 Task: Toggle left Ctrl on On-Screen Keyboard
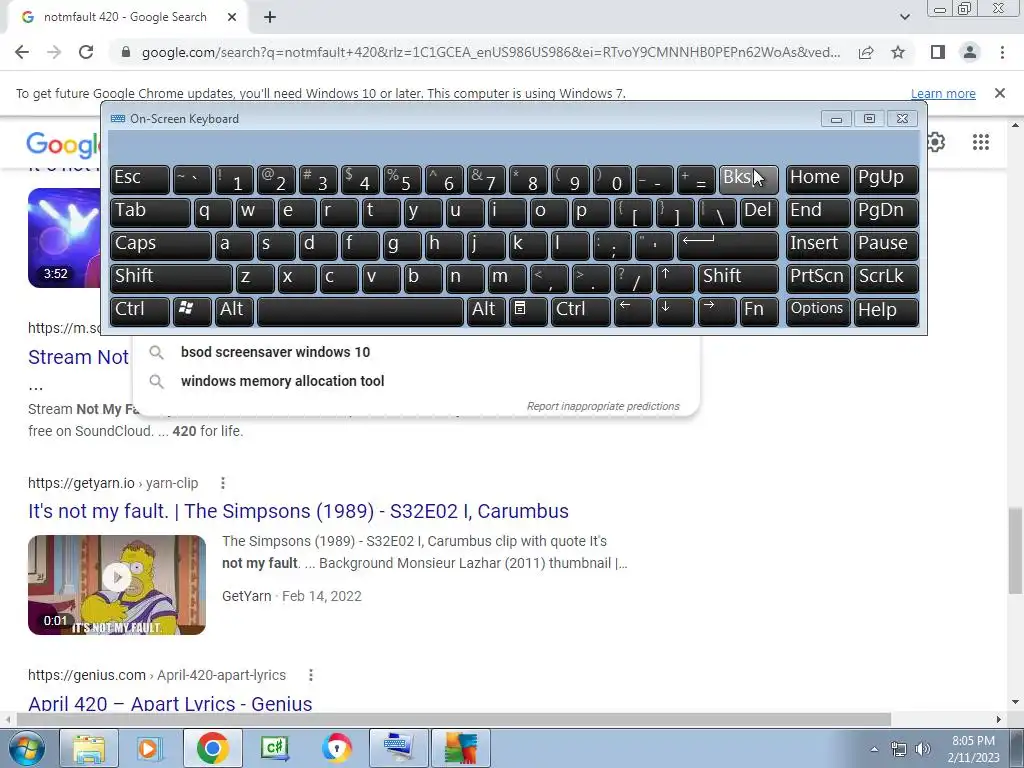(140, 310)
